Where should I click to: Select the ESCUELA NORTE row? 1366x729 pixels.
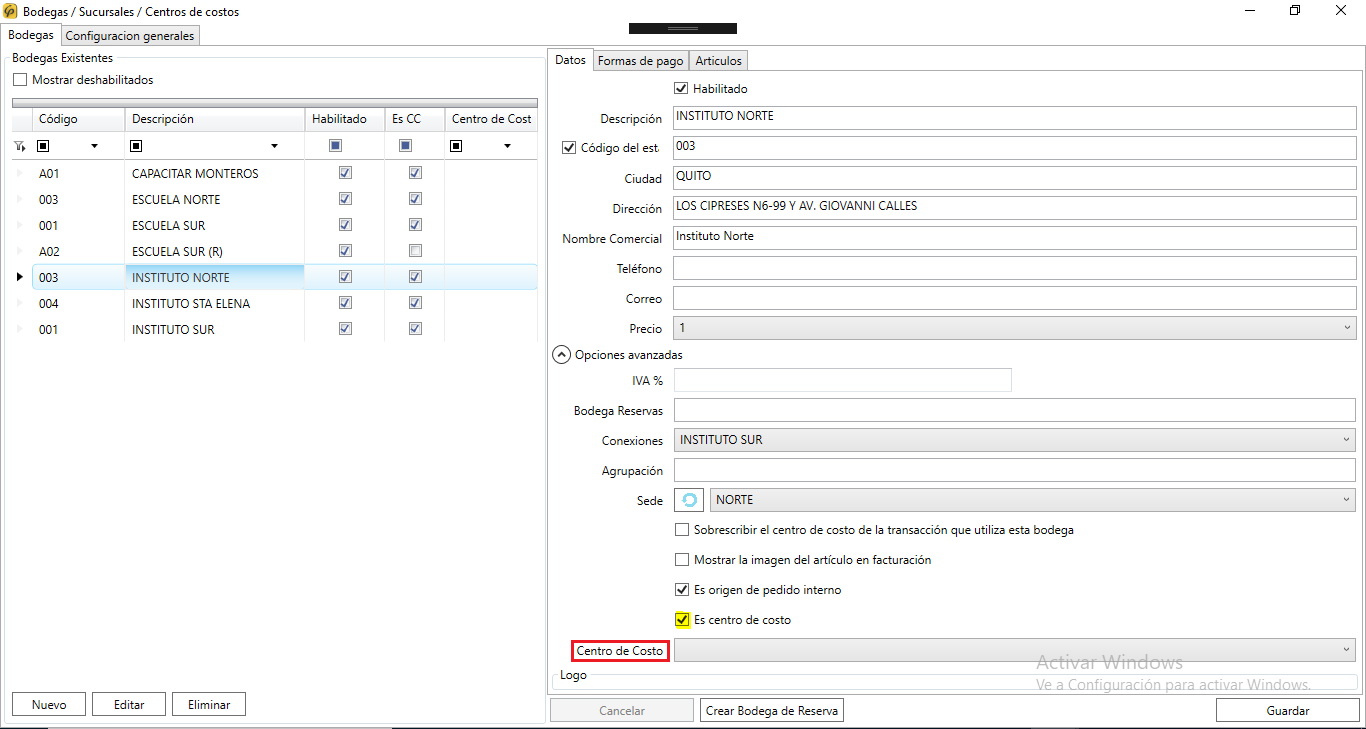point(275,199)
